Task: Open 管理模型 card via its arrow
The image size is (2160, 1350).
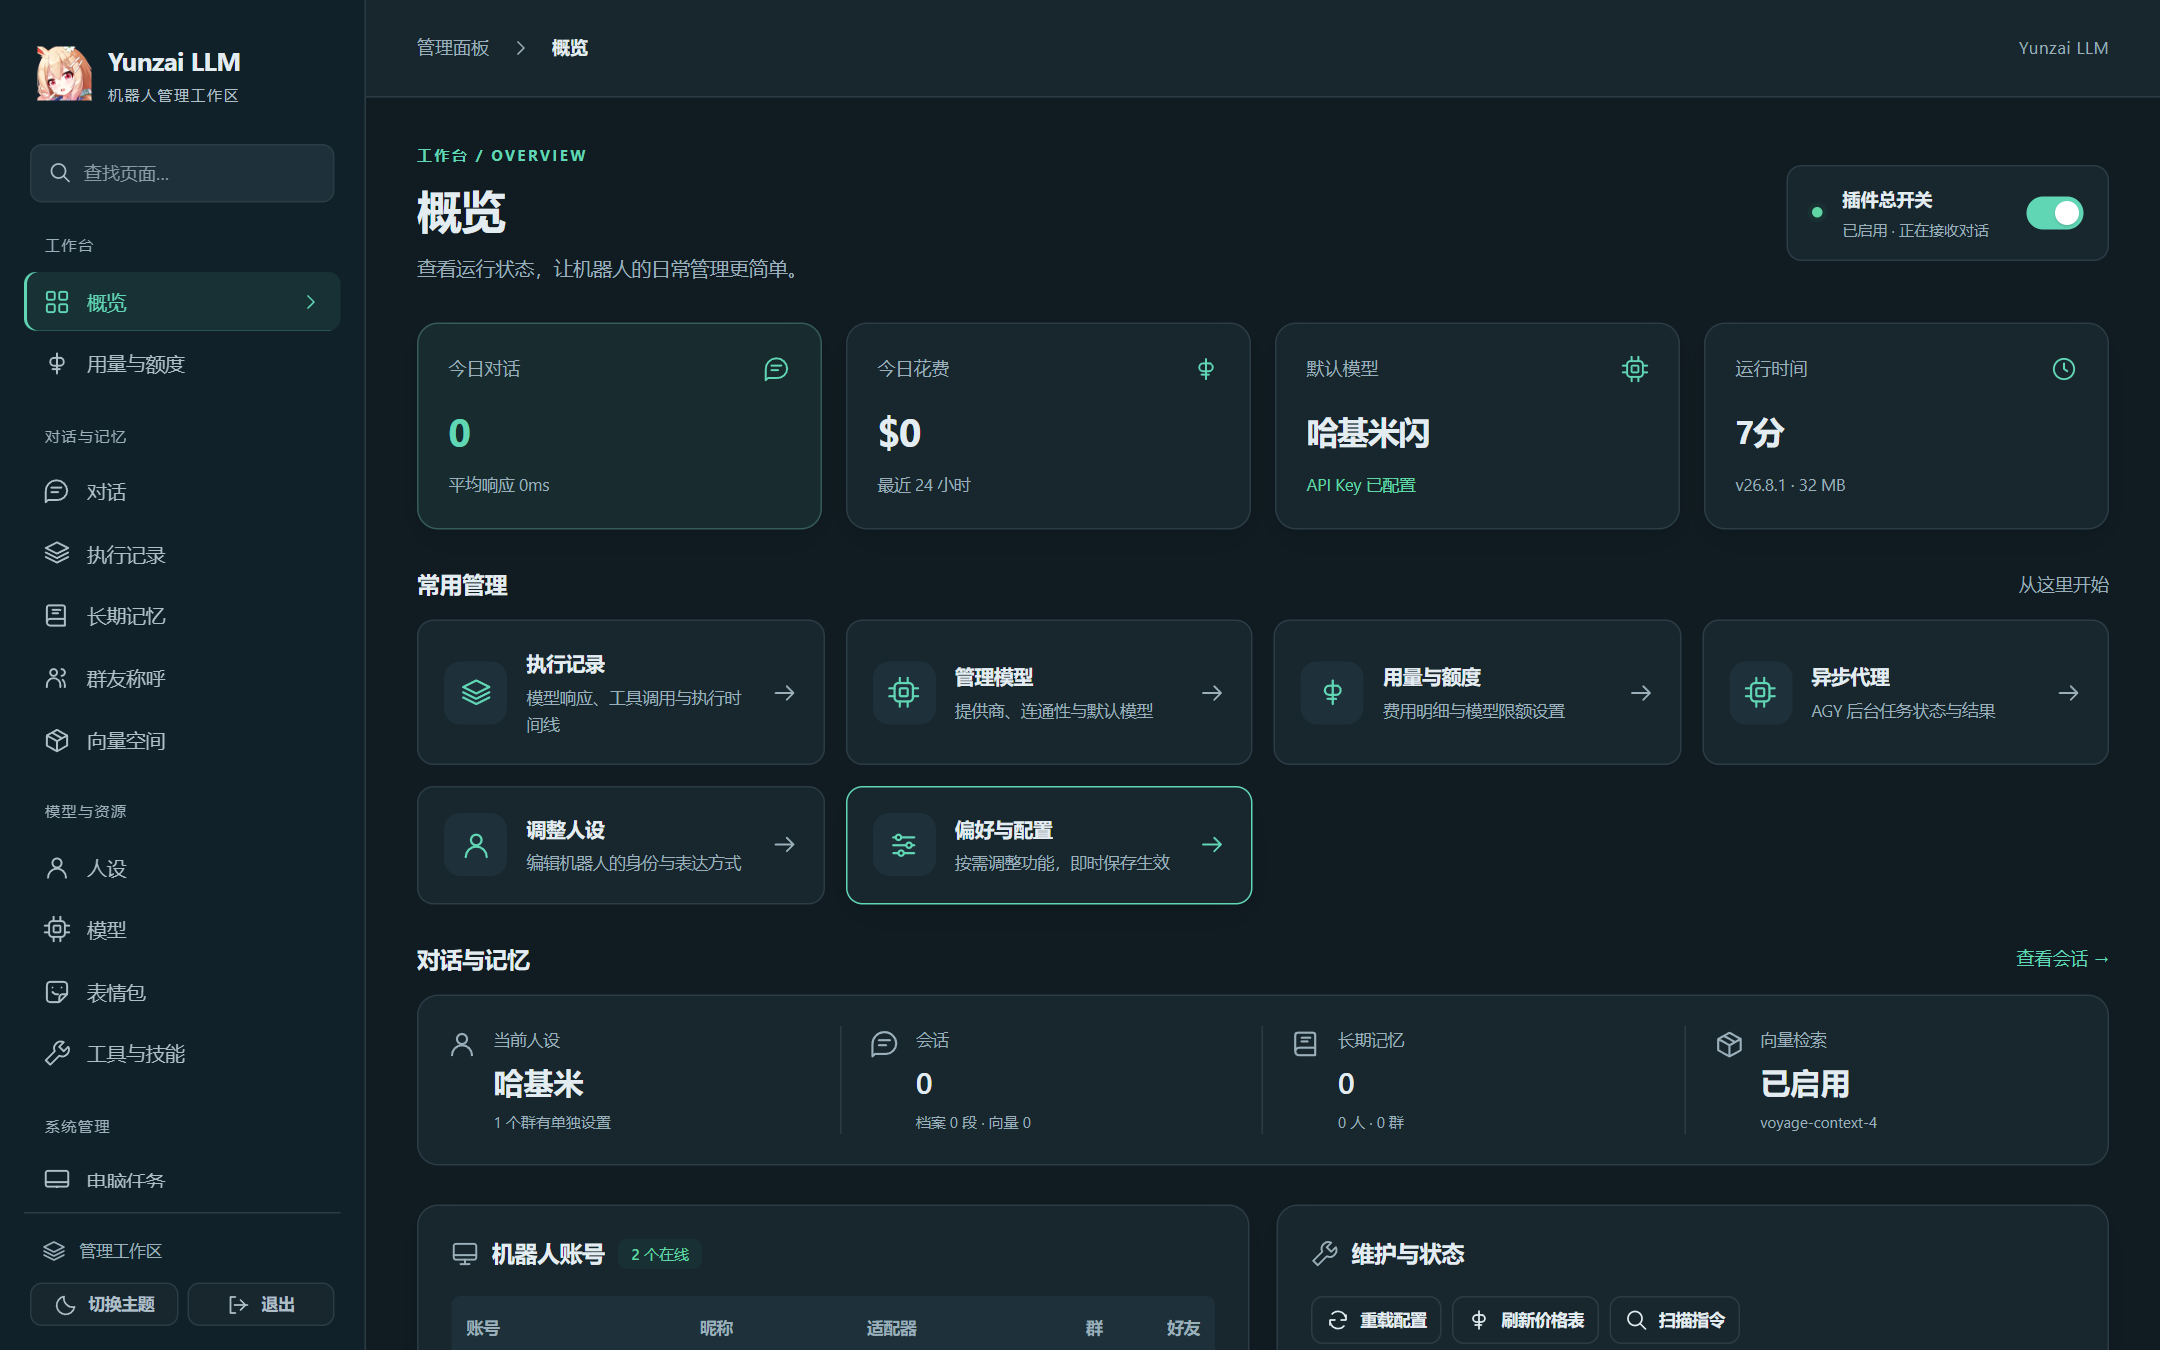Action: point(1212,692)
